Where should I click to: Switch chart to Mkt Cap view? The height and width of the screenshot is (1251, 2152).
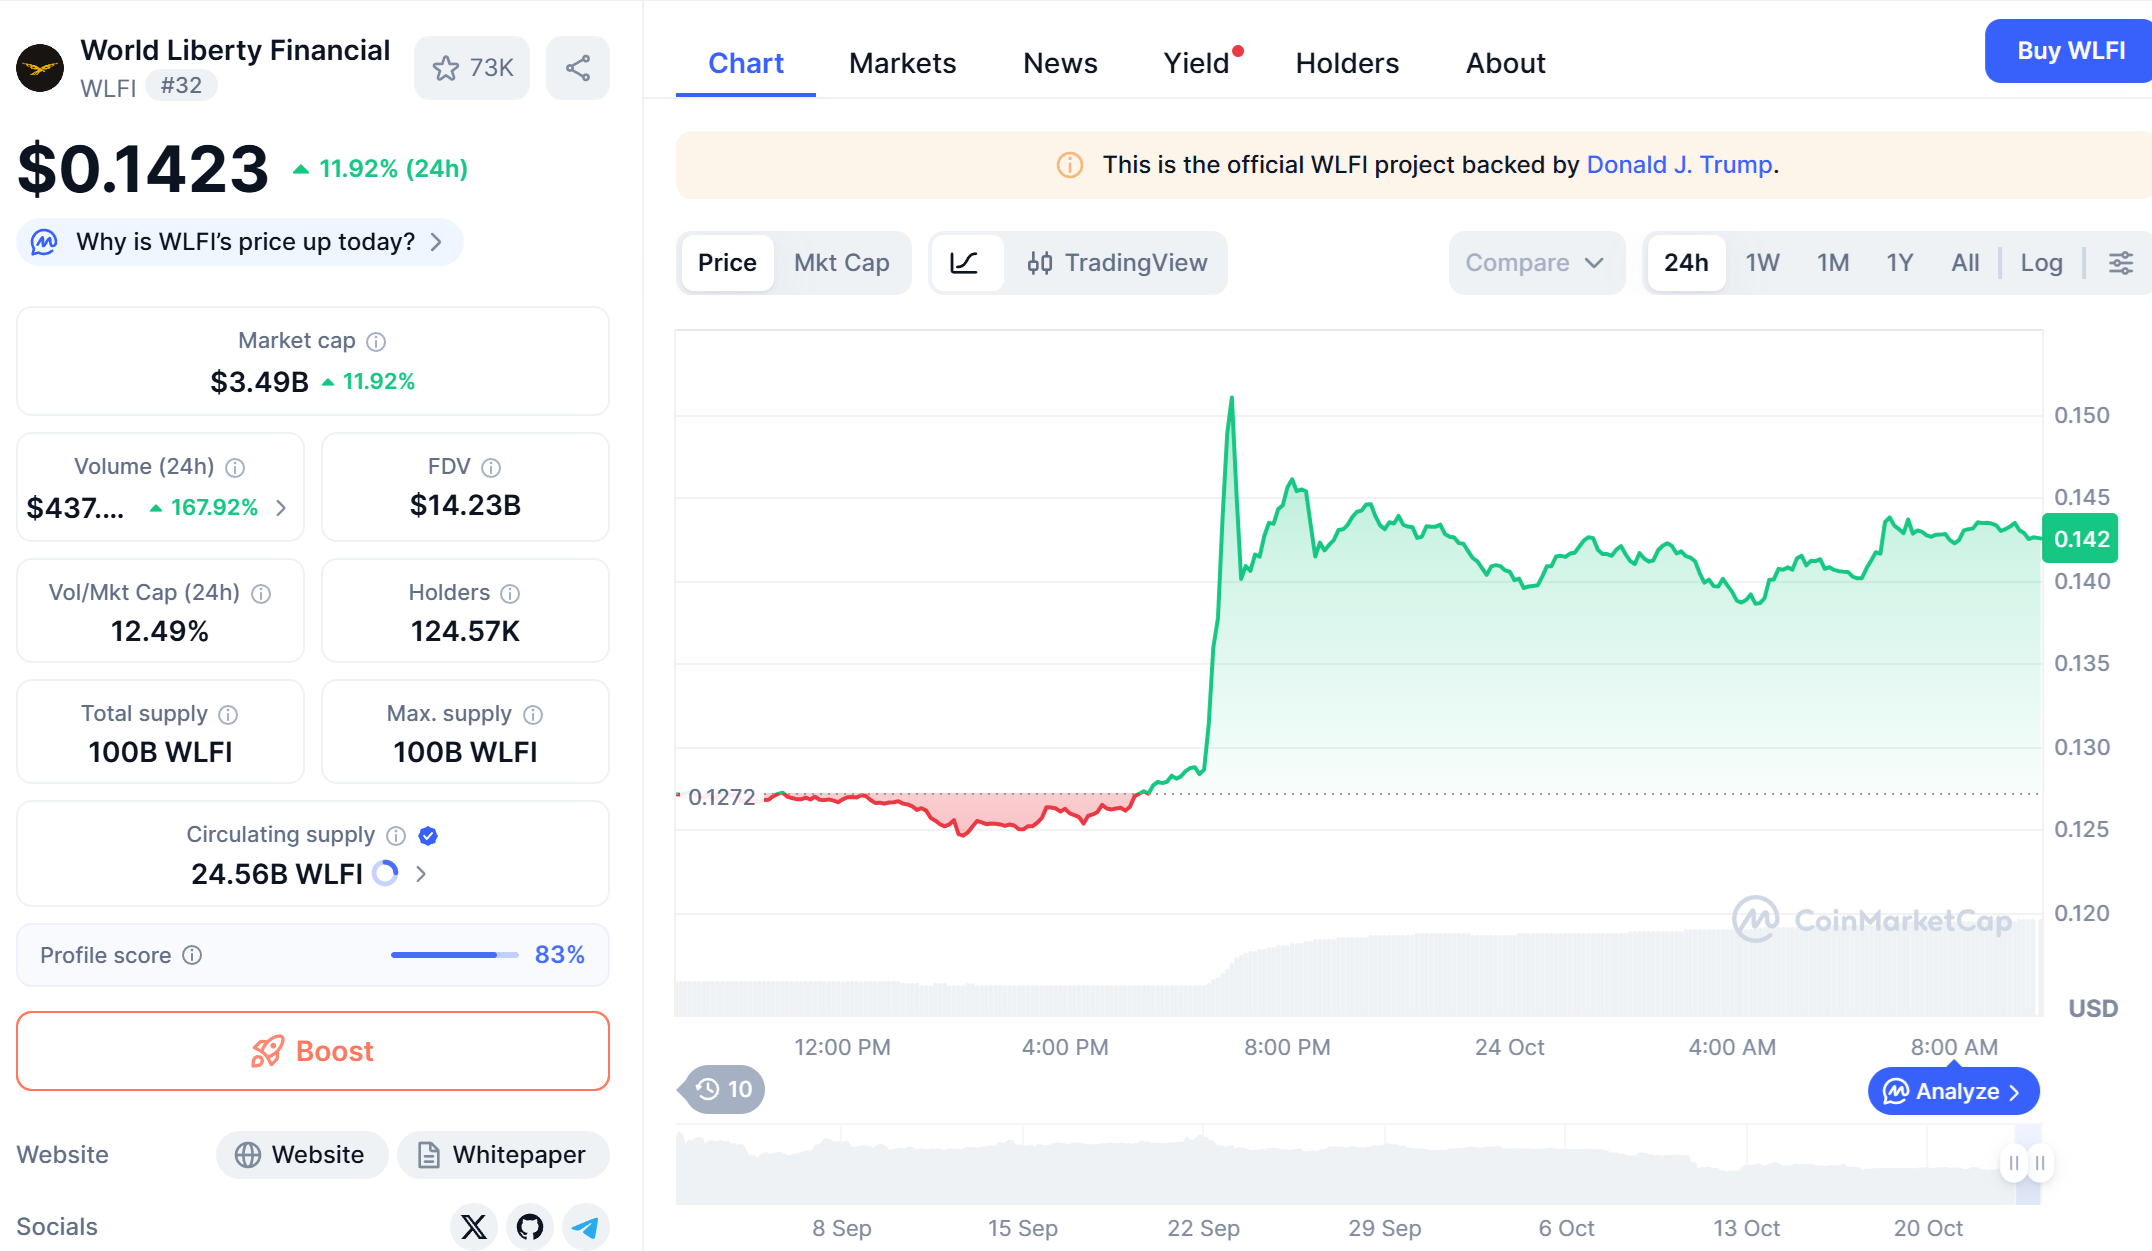coord(841,263)
